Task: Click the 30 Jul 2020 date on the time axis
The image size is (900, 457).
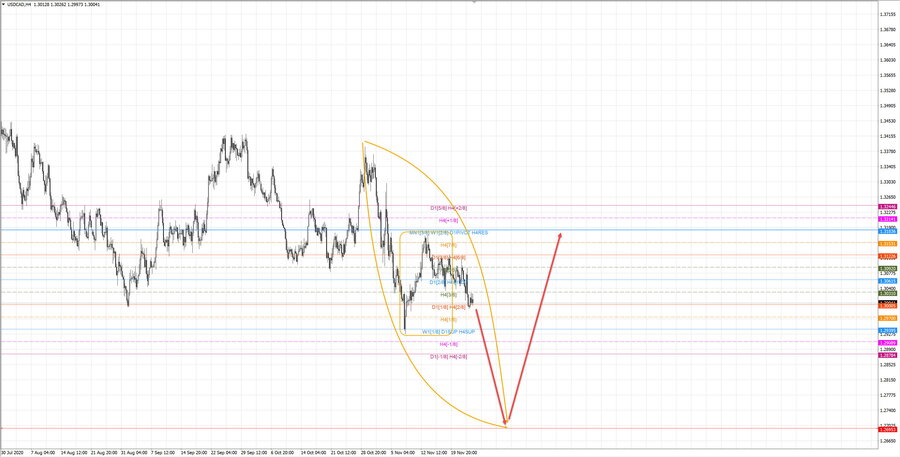Action: (10, 452)
